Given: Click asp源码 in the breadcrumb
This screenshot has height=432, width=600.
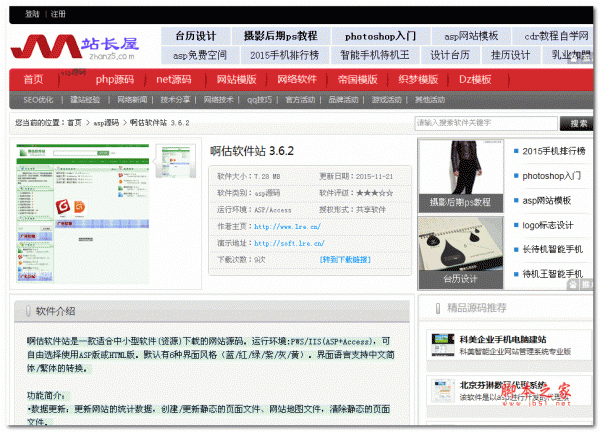Looking at the screenshot, I should 106,123.
